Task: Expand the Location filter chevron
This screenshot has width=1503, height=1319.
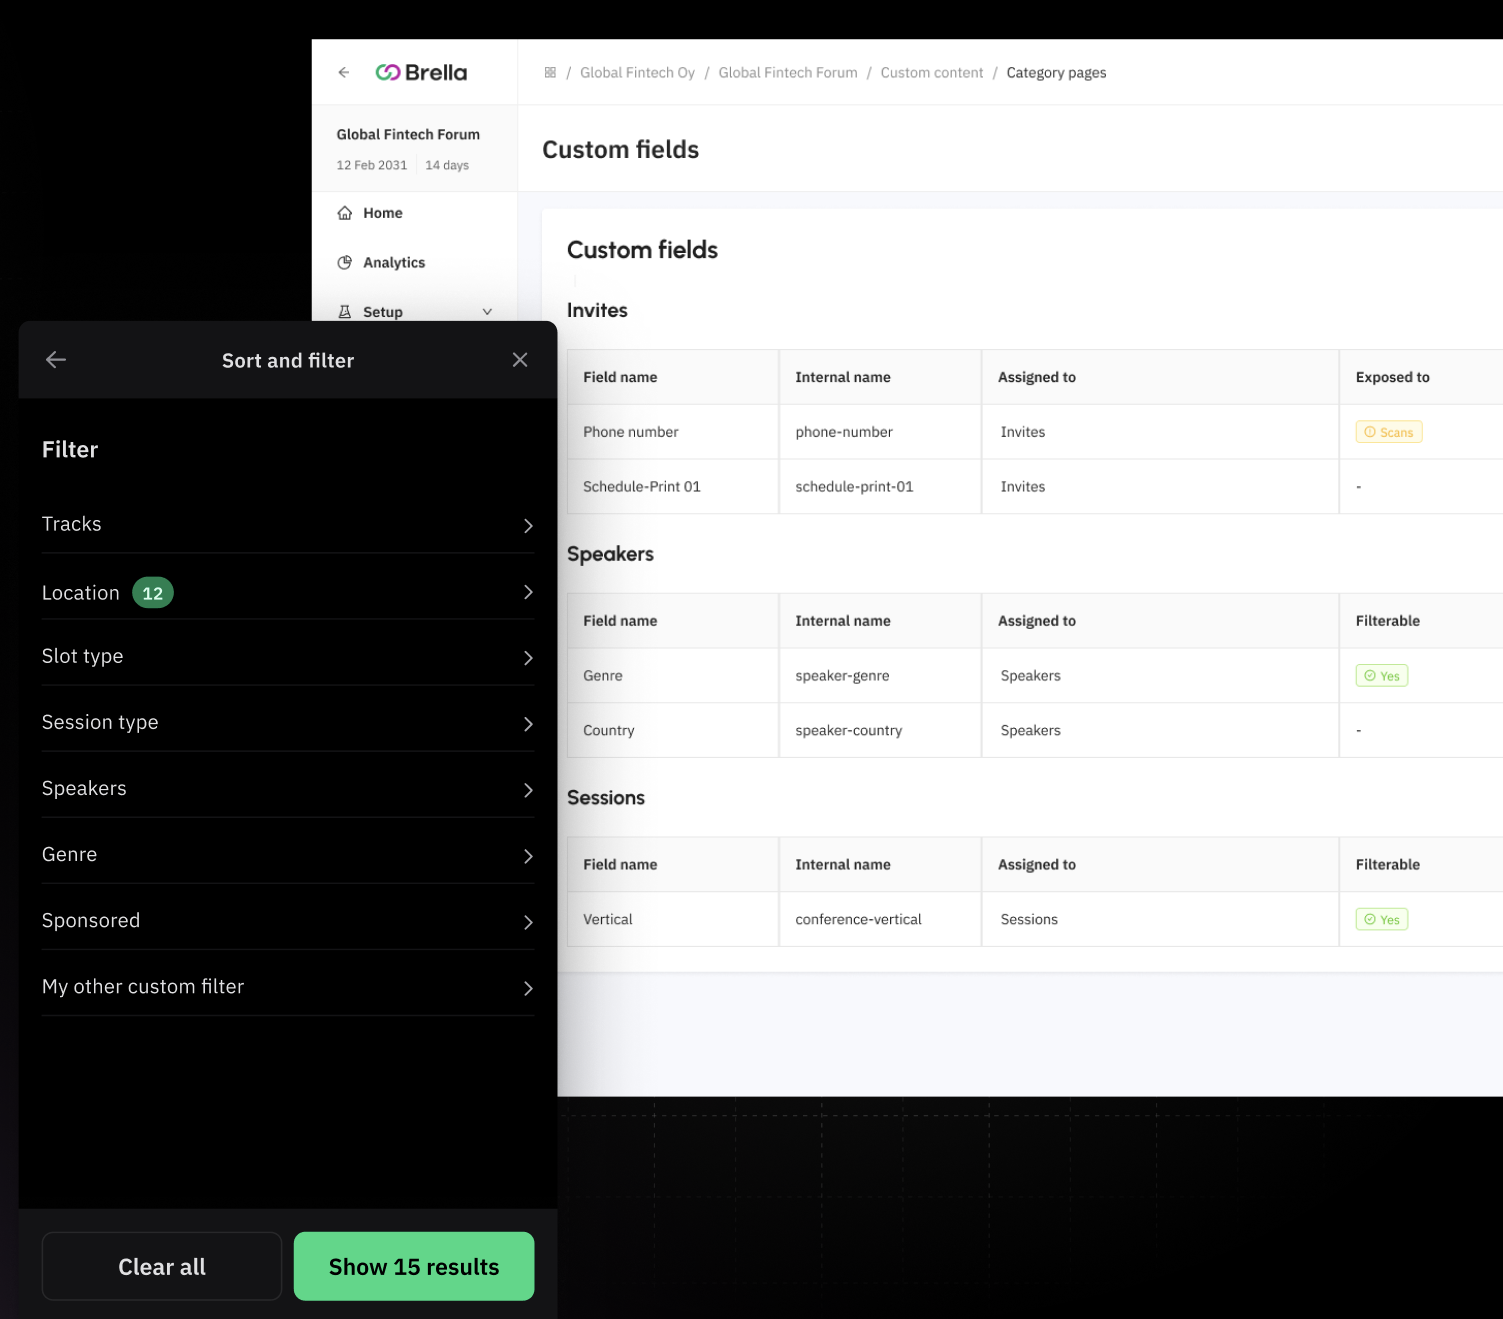Action: (528, 592)
